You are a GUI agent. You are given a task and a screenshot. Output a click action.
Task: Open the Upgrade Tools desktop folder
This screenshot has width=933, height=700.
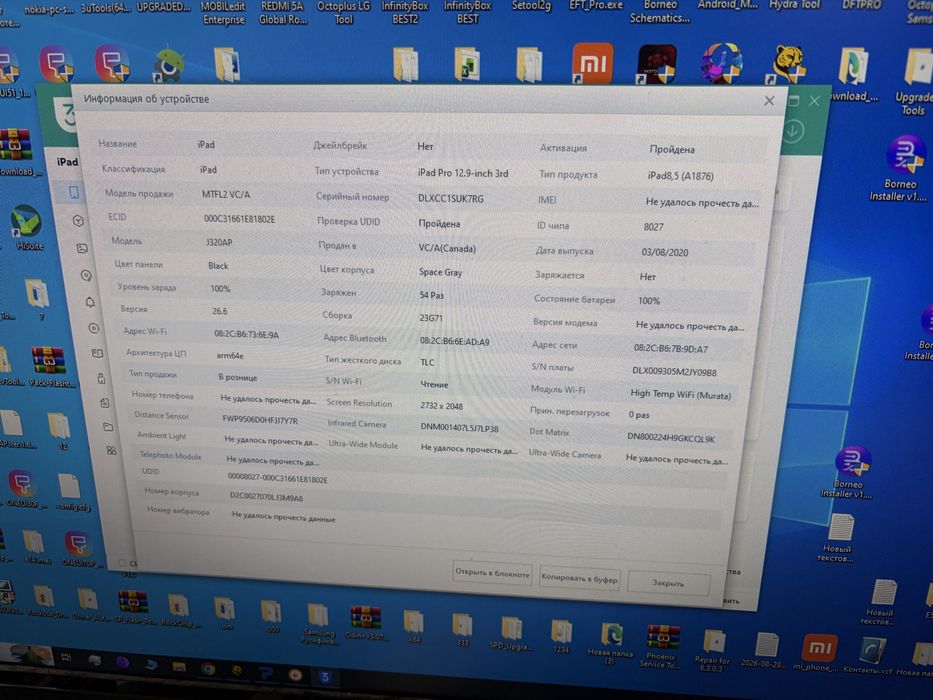(915, 81)
